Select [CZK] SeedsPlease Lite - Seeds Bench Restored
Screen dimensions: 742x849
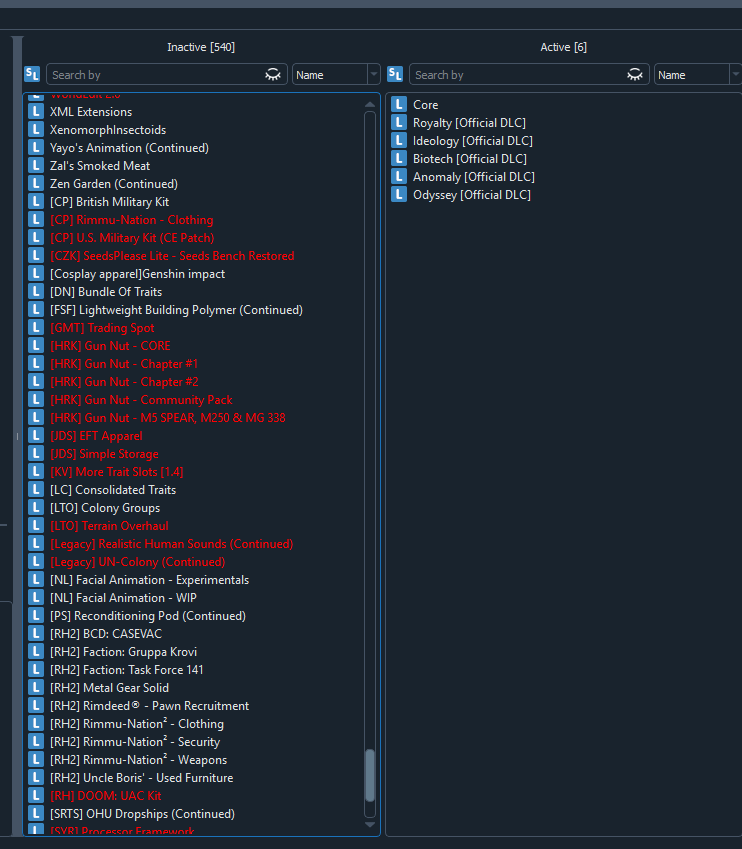pyautogui.click(x=172, y=256)
